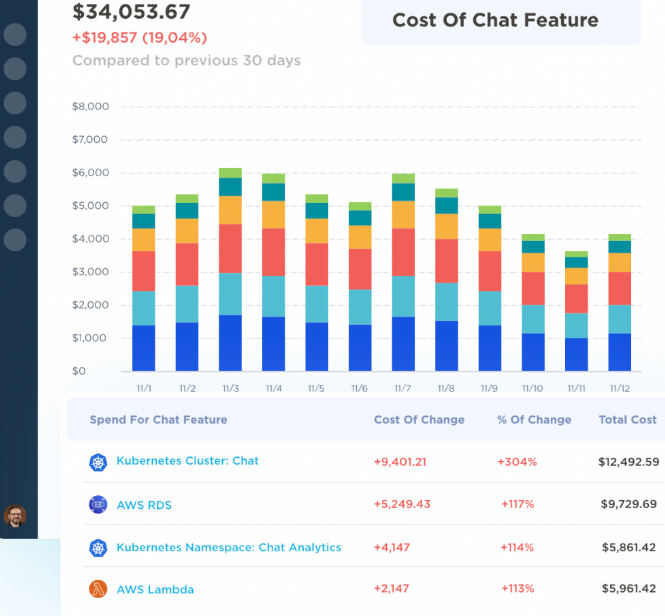The width and height of the screenshot is (665, 616).
Task: Click the topmost circle icon in sidebar
Action: pyautogui.click(x=15, y=35)
